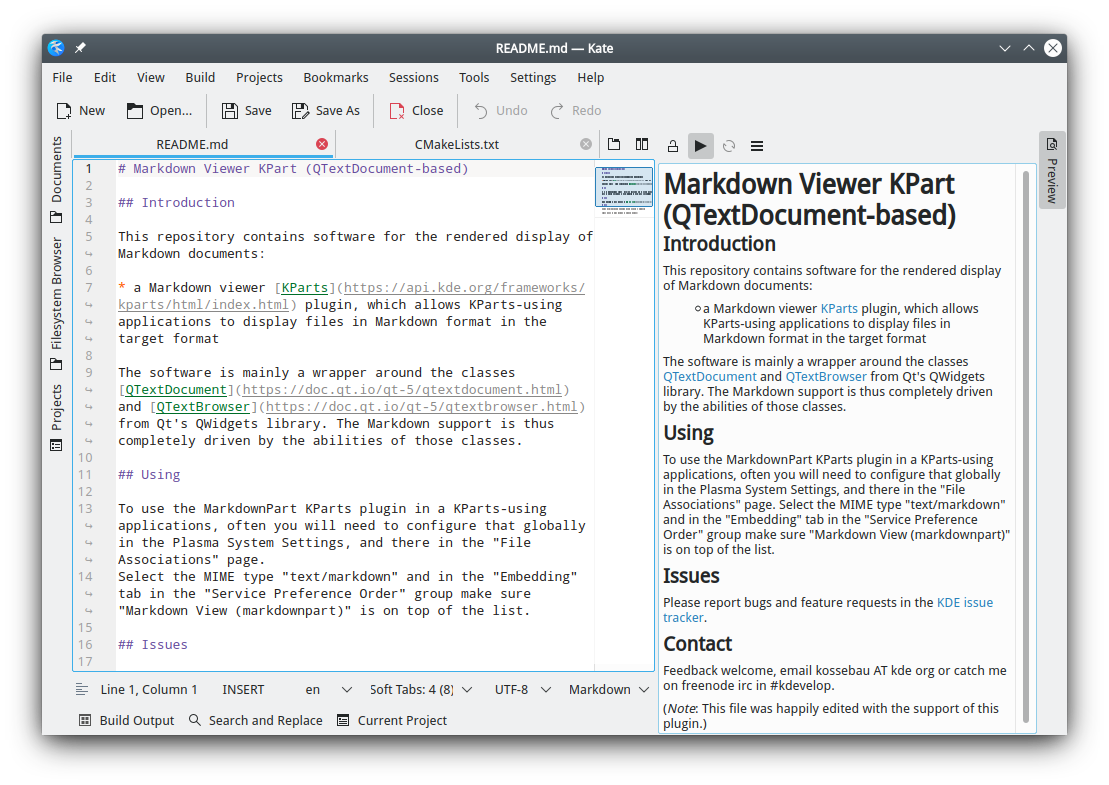Show the Build Output panel

pyautogui.click(x=126, y=720)
